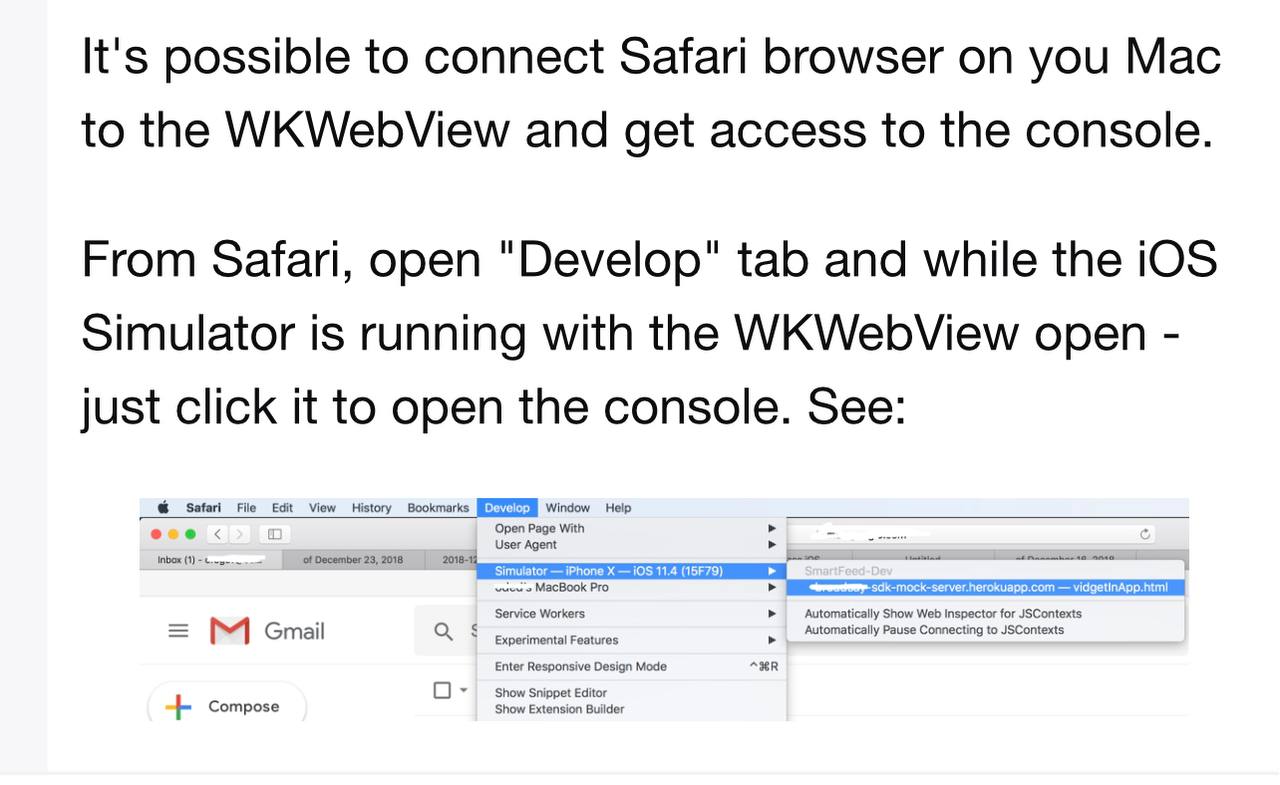The width and height of the screenshot is (1280, 785).
Task: Open the vidgetInApp.html inspector entry
Action: [x=987, y=587]
